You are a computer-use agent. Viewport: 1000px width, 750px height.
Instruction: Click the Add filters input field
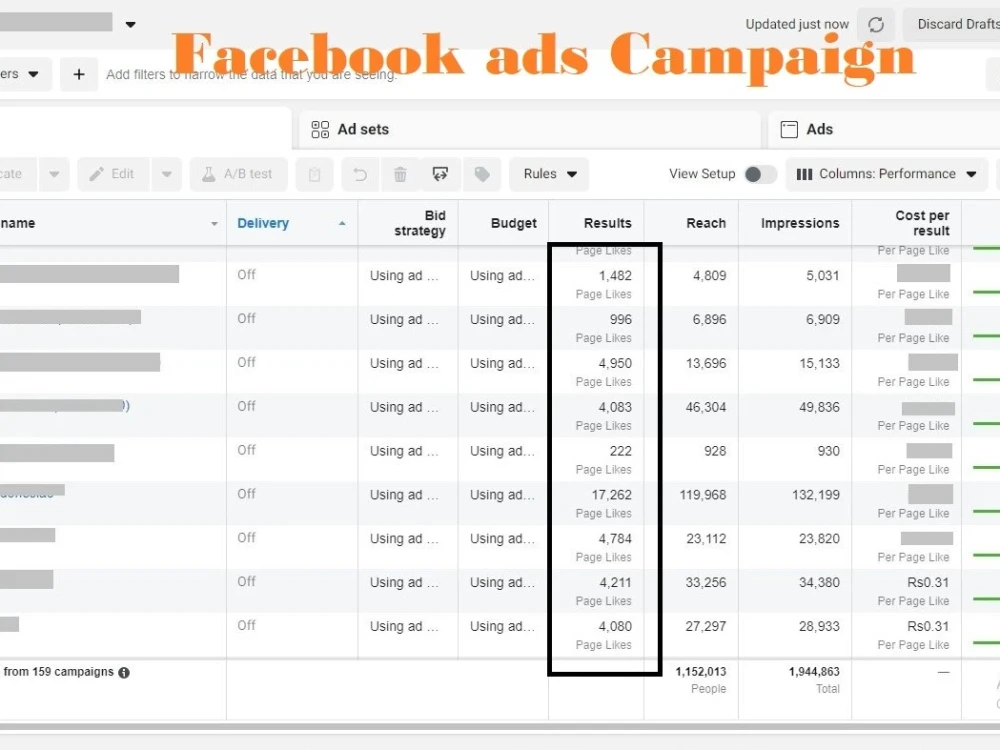[251, 75]
